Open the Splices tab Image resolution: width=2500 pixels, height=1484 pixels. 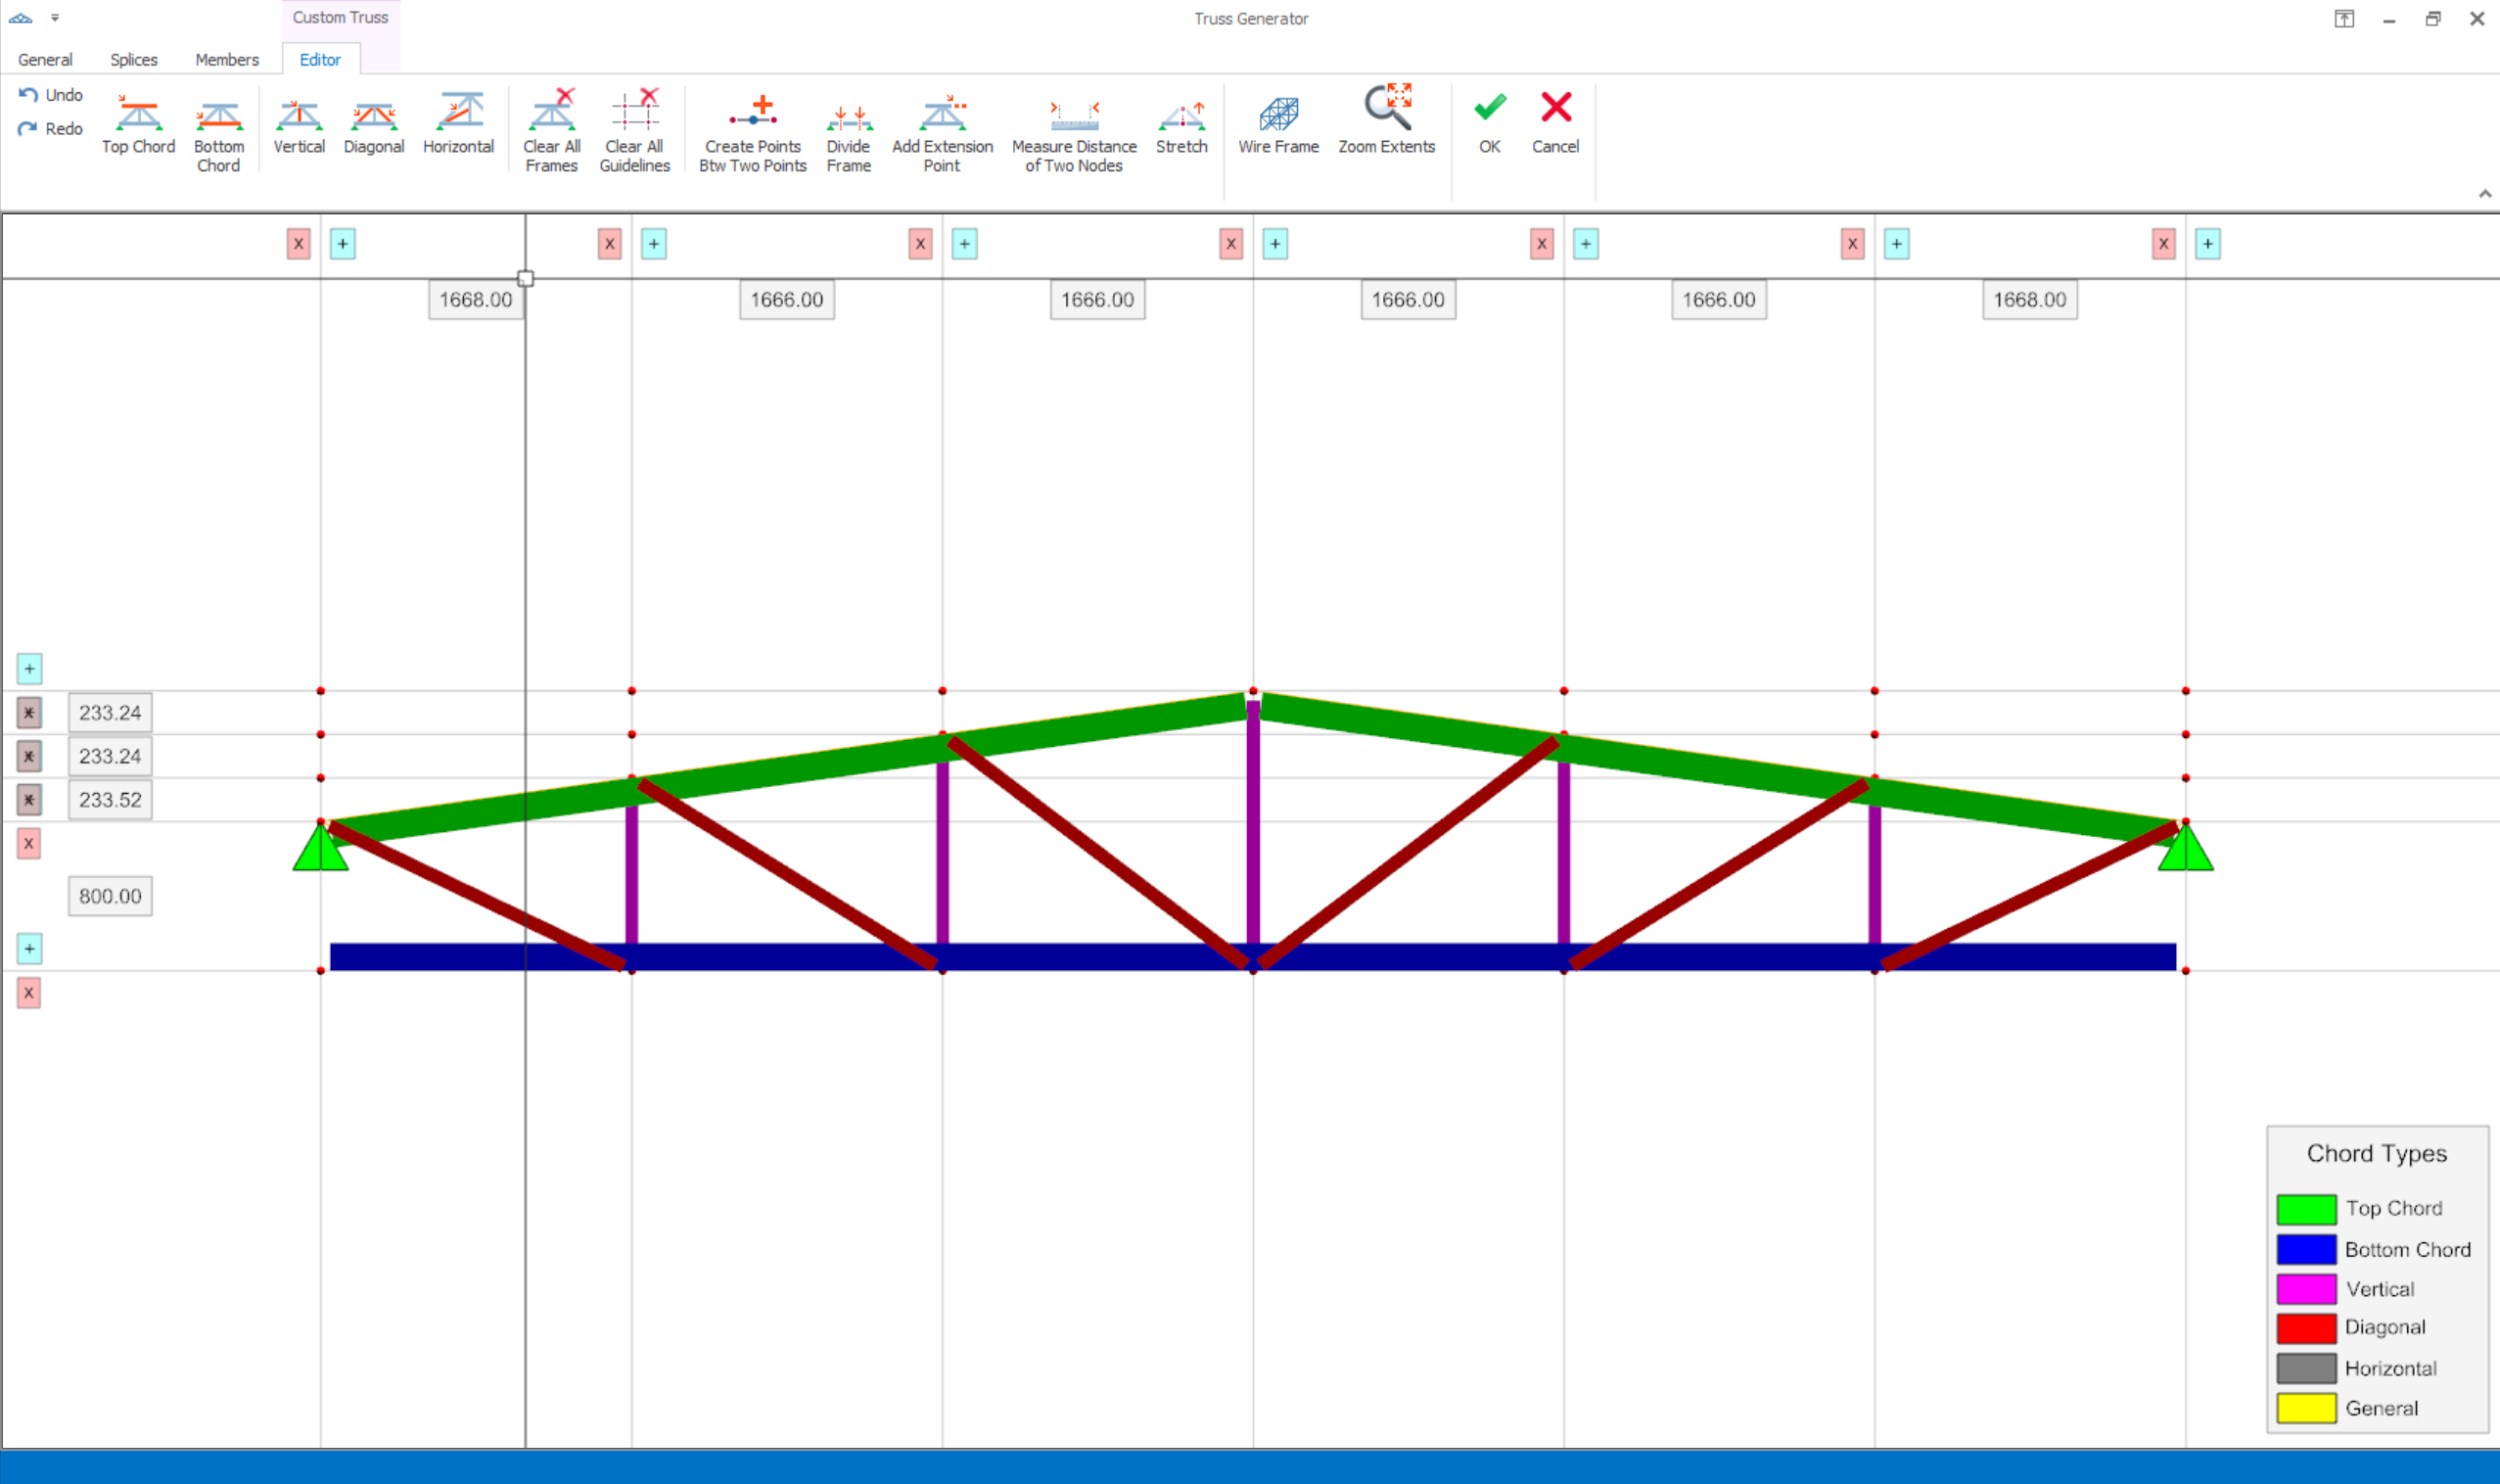(x=134, y=60)
